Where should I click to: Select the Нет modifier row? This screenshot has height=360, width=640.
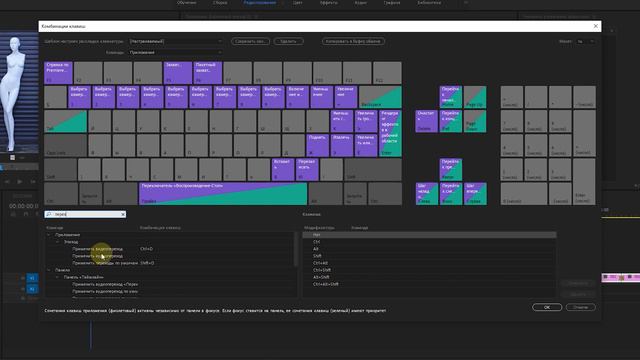pos(429,235)
